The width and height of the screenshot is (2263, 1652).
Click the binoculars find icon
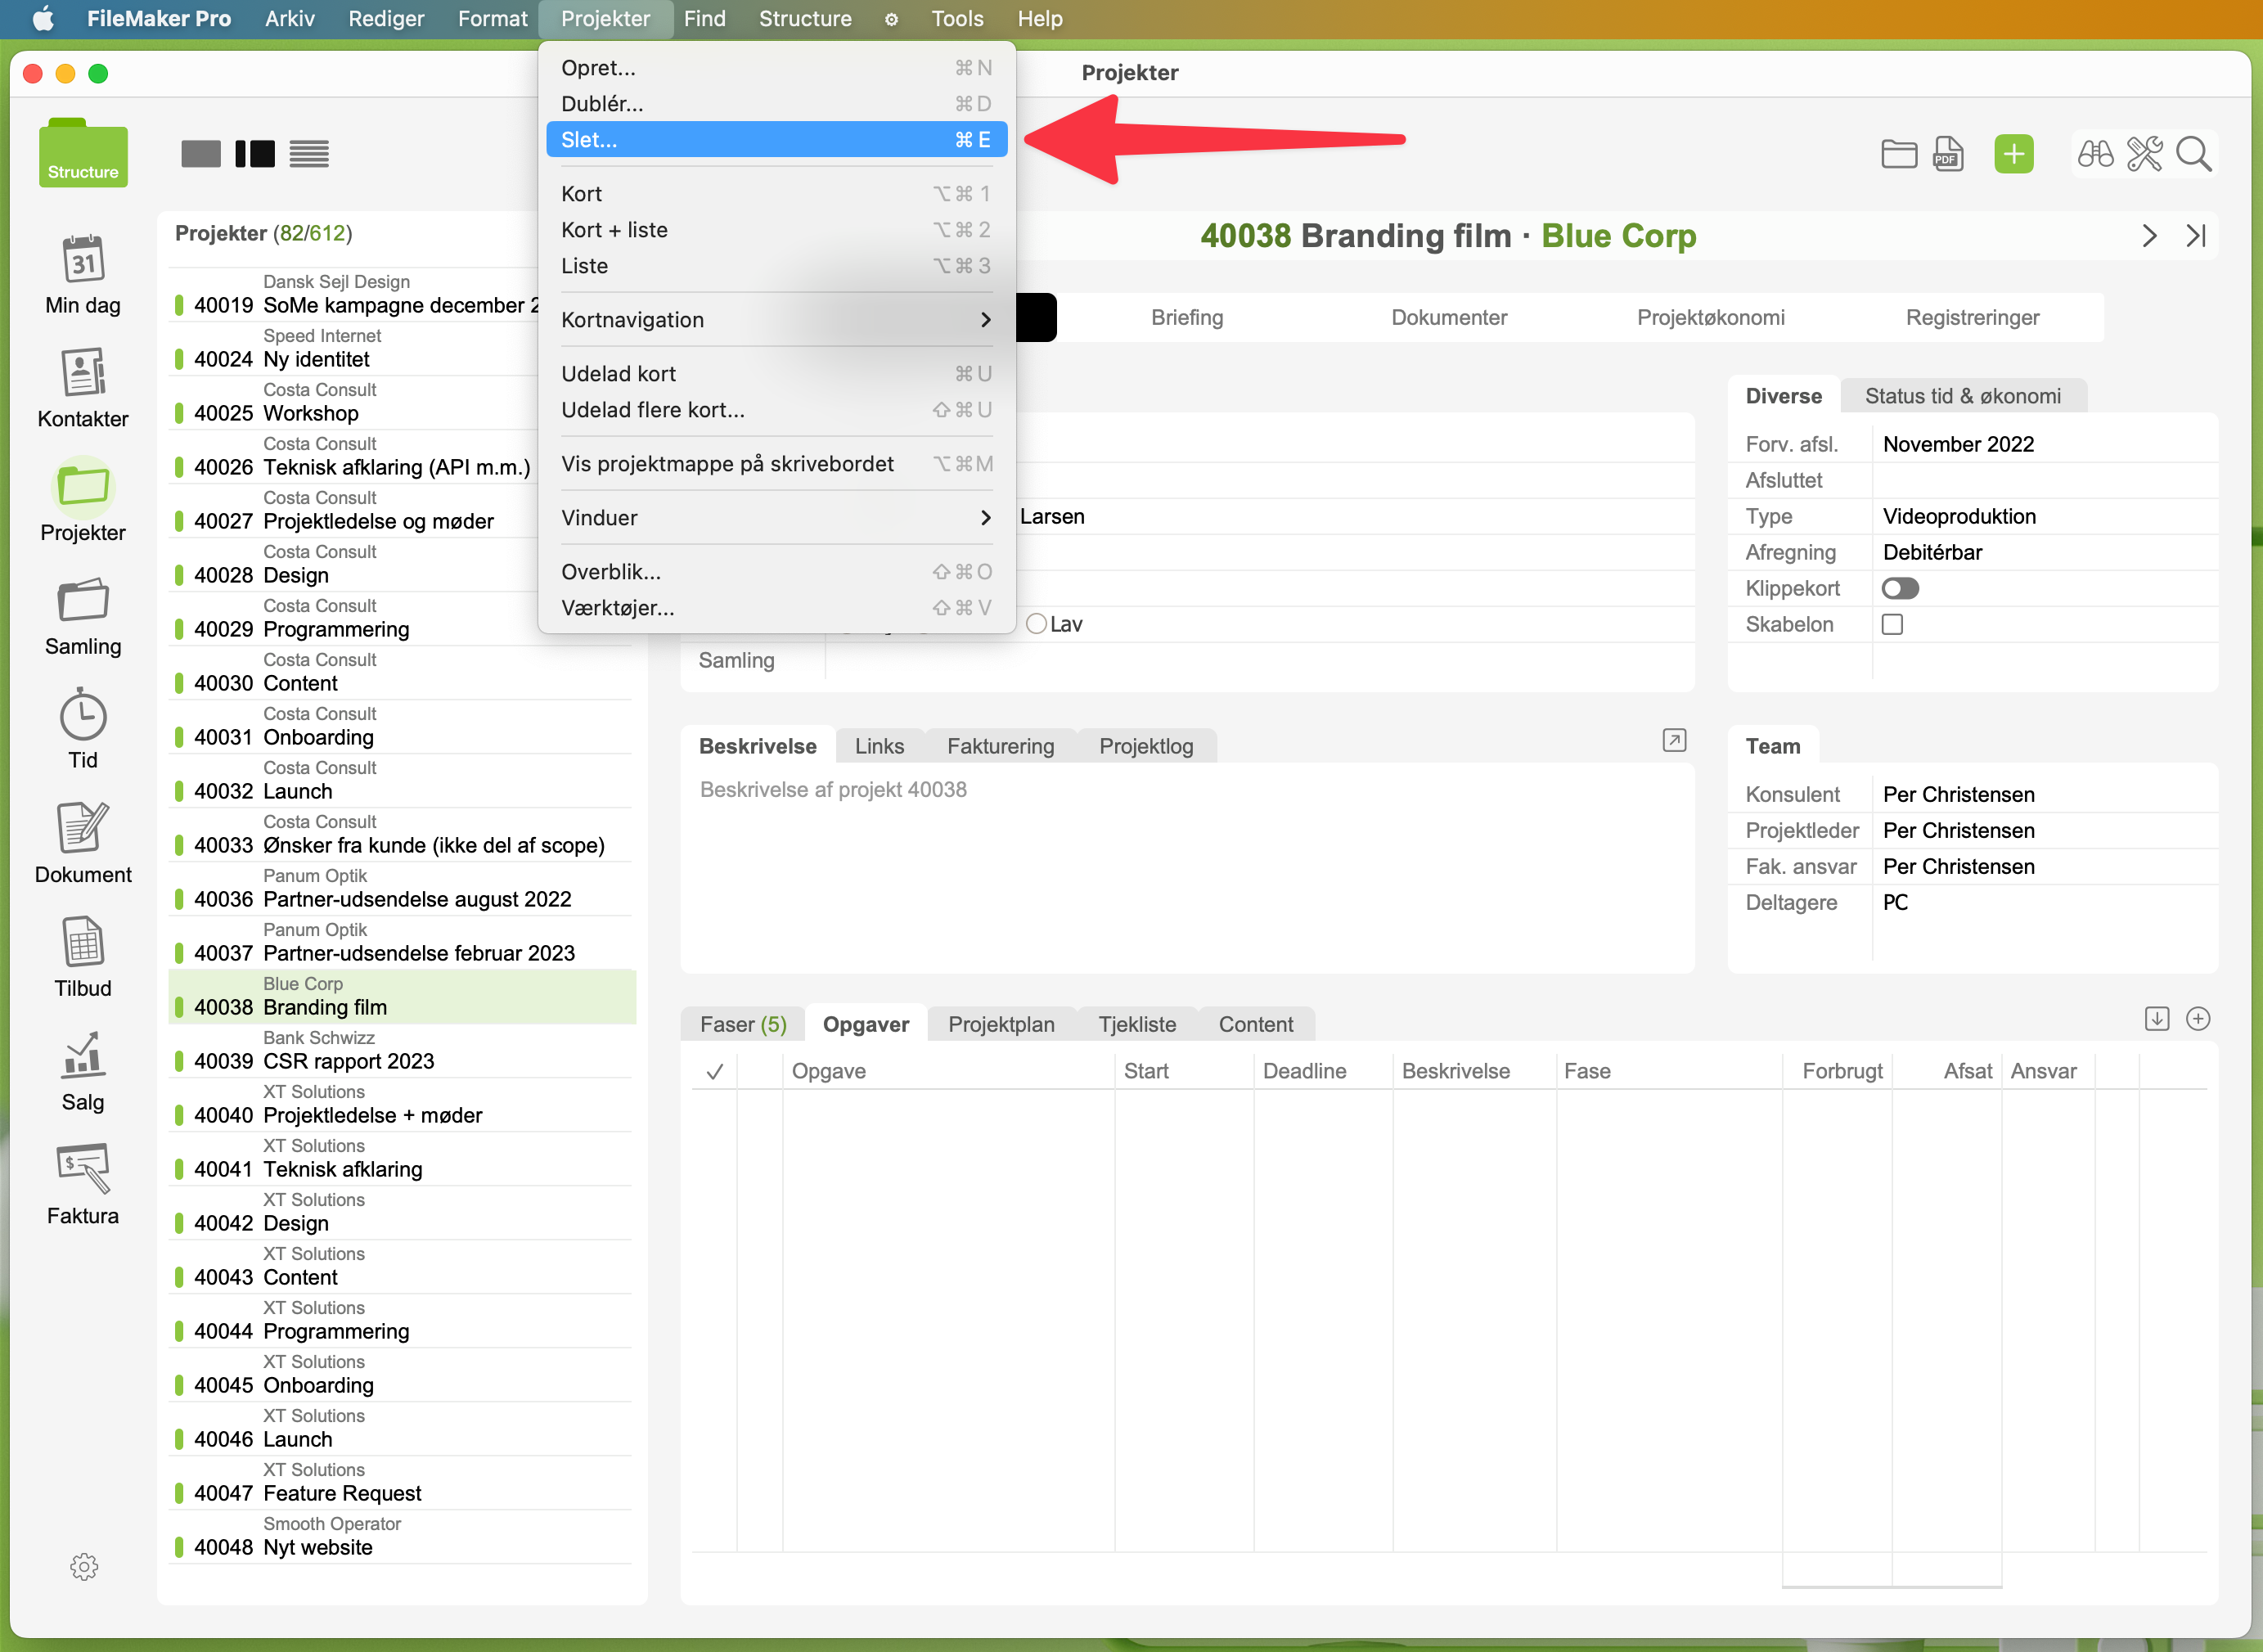point(2095,154)
